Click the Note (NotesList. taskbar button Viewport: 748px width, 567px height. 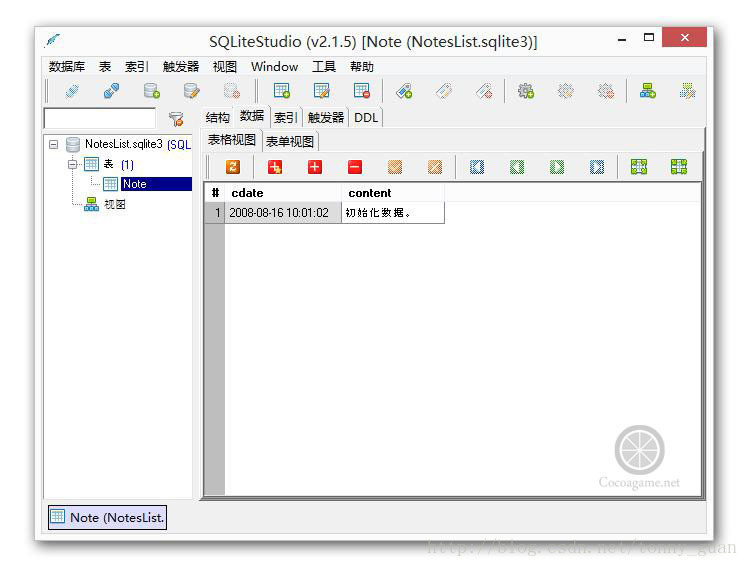tap(107, 517)
